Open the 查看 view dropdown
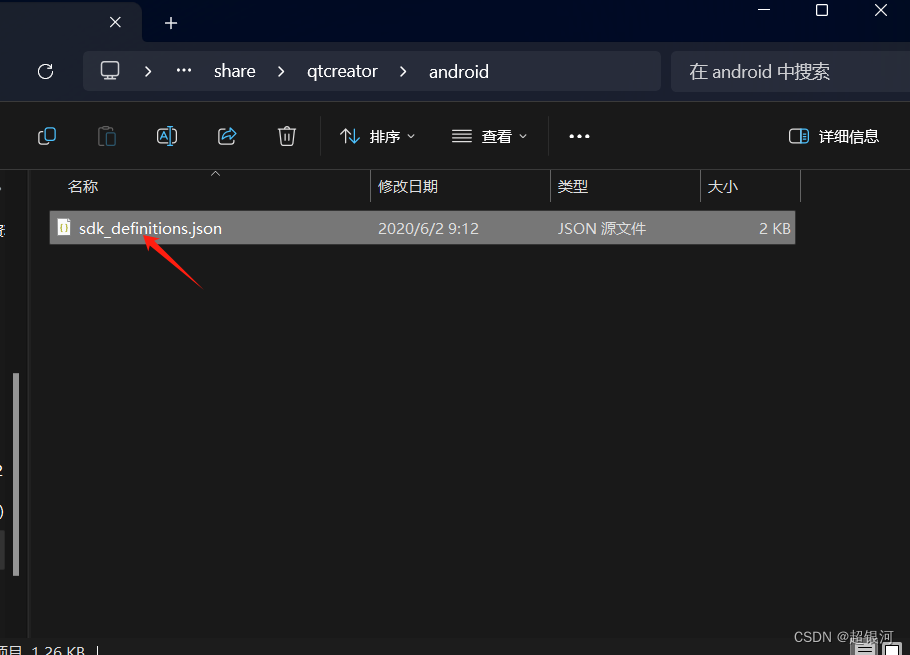The height and width of the screenshot is (655, 910). [489, 136]
